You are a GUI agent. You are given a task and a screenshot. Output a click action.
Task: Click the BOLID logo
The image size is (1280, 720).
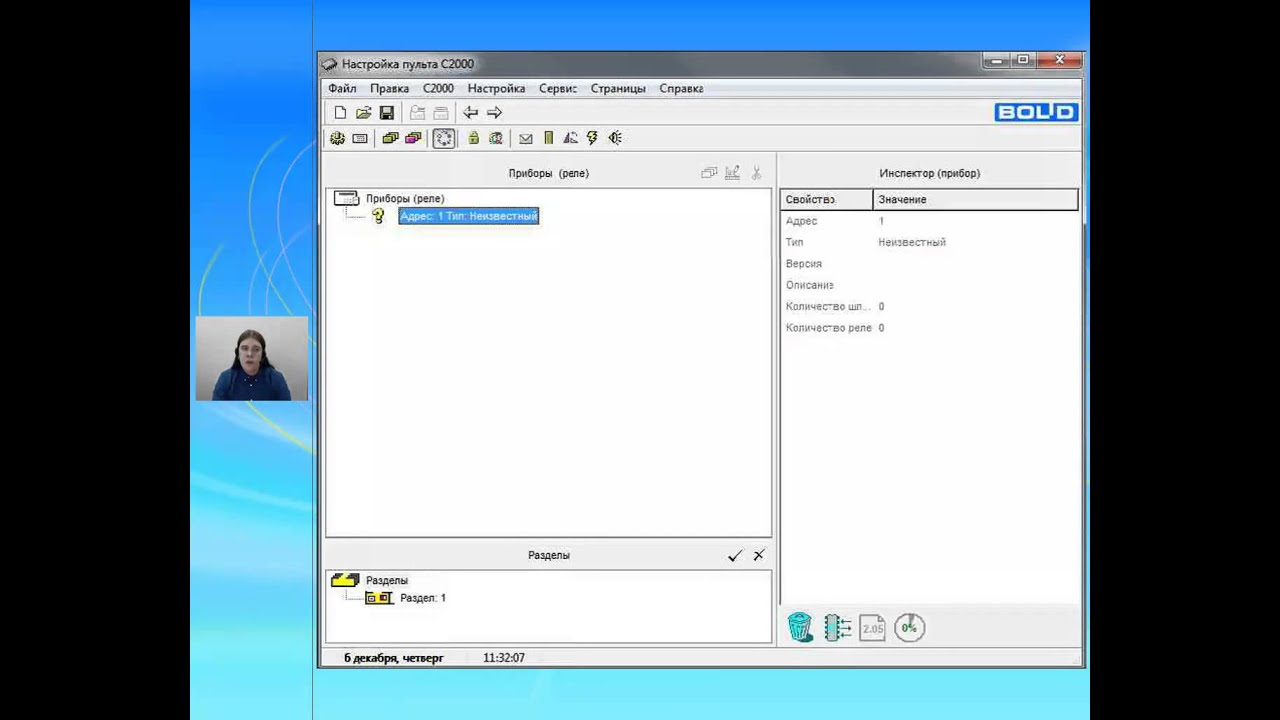coord(1036,112)
